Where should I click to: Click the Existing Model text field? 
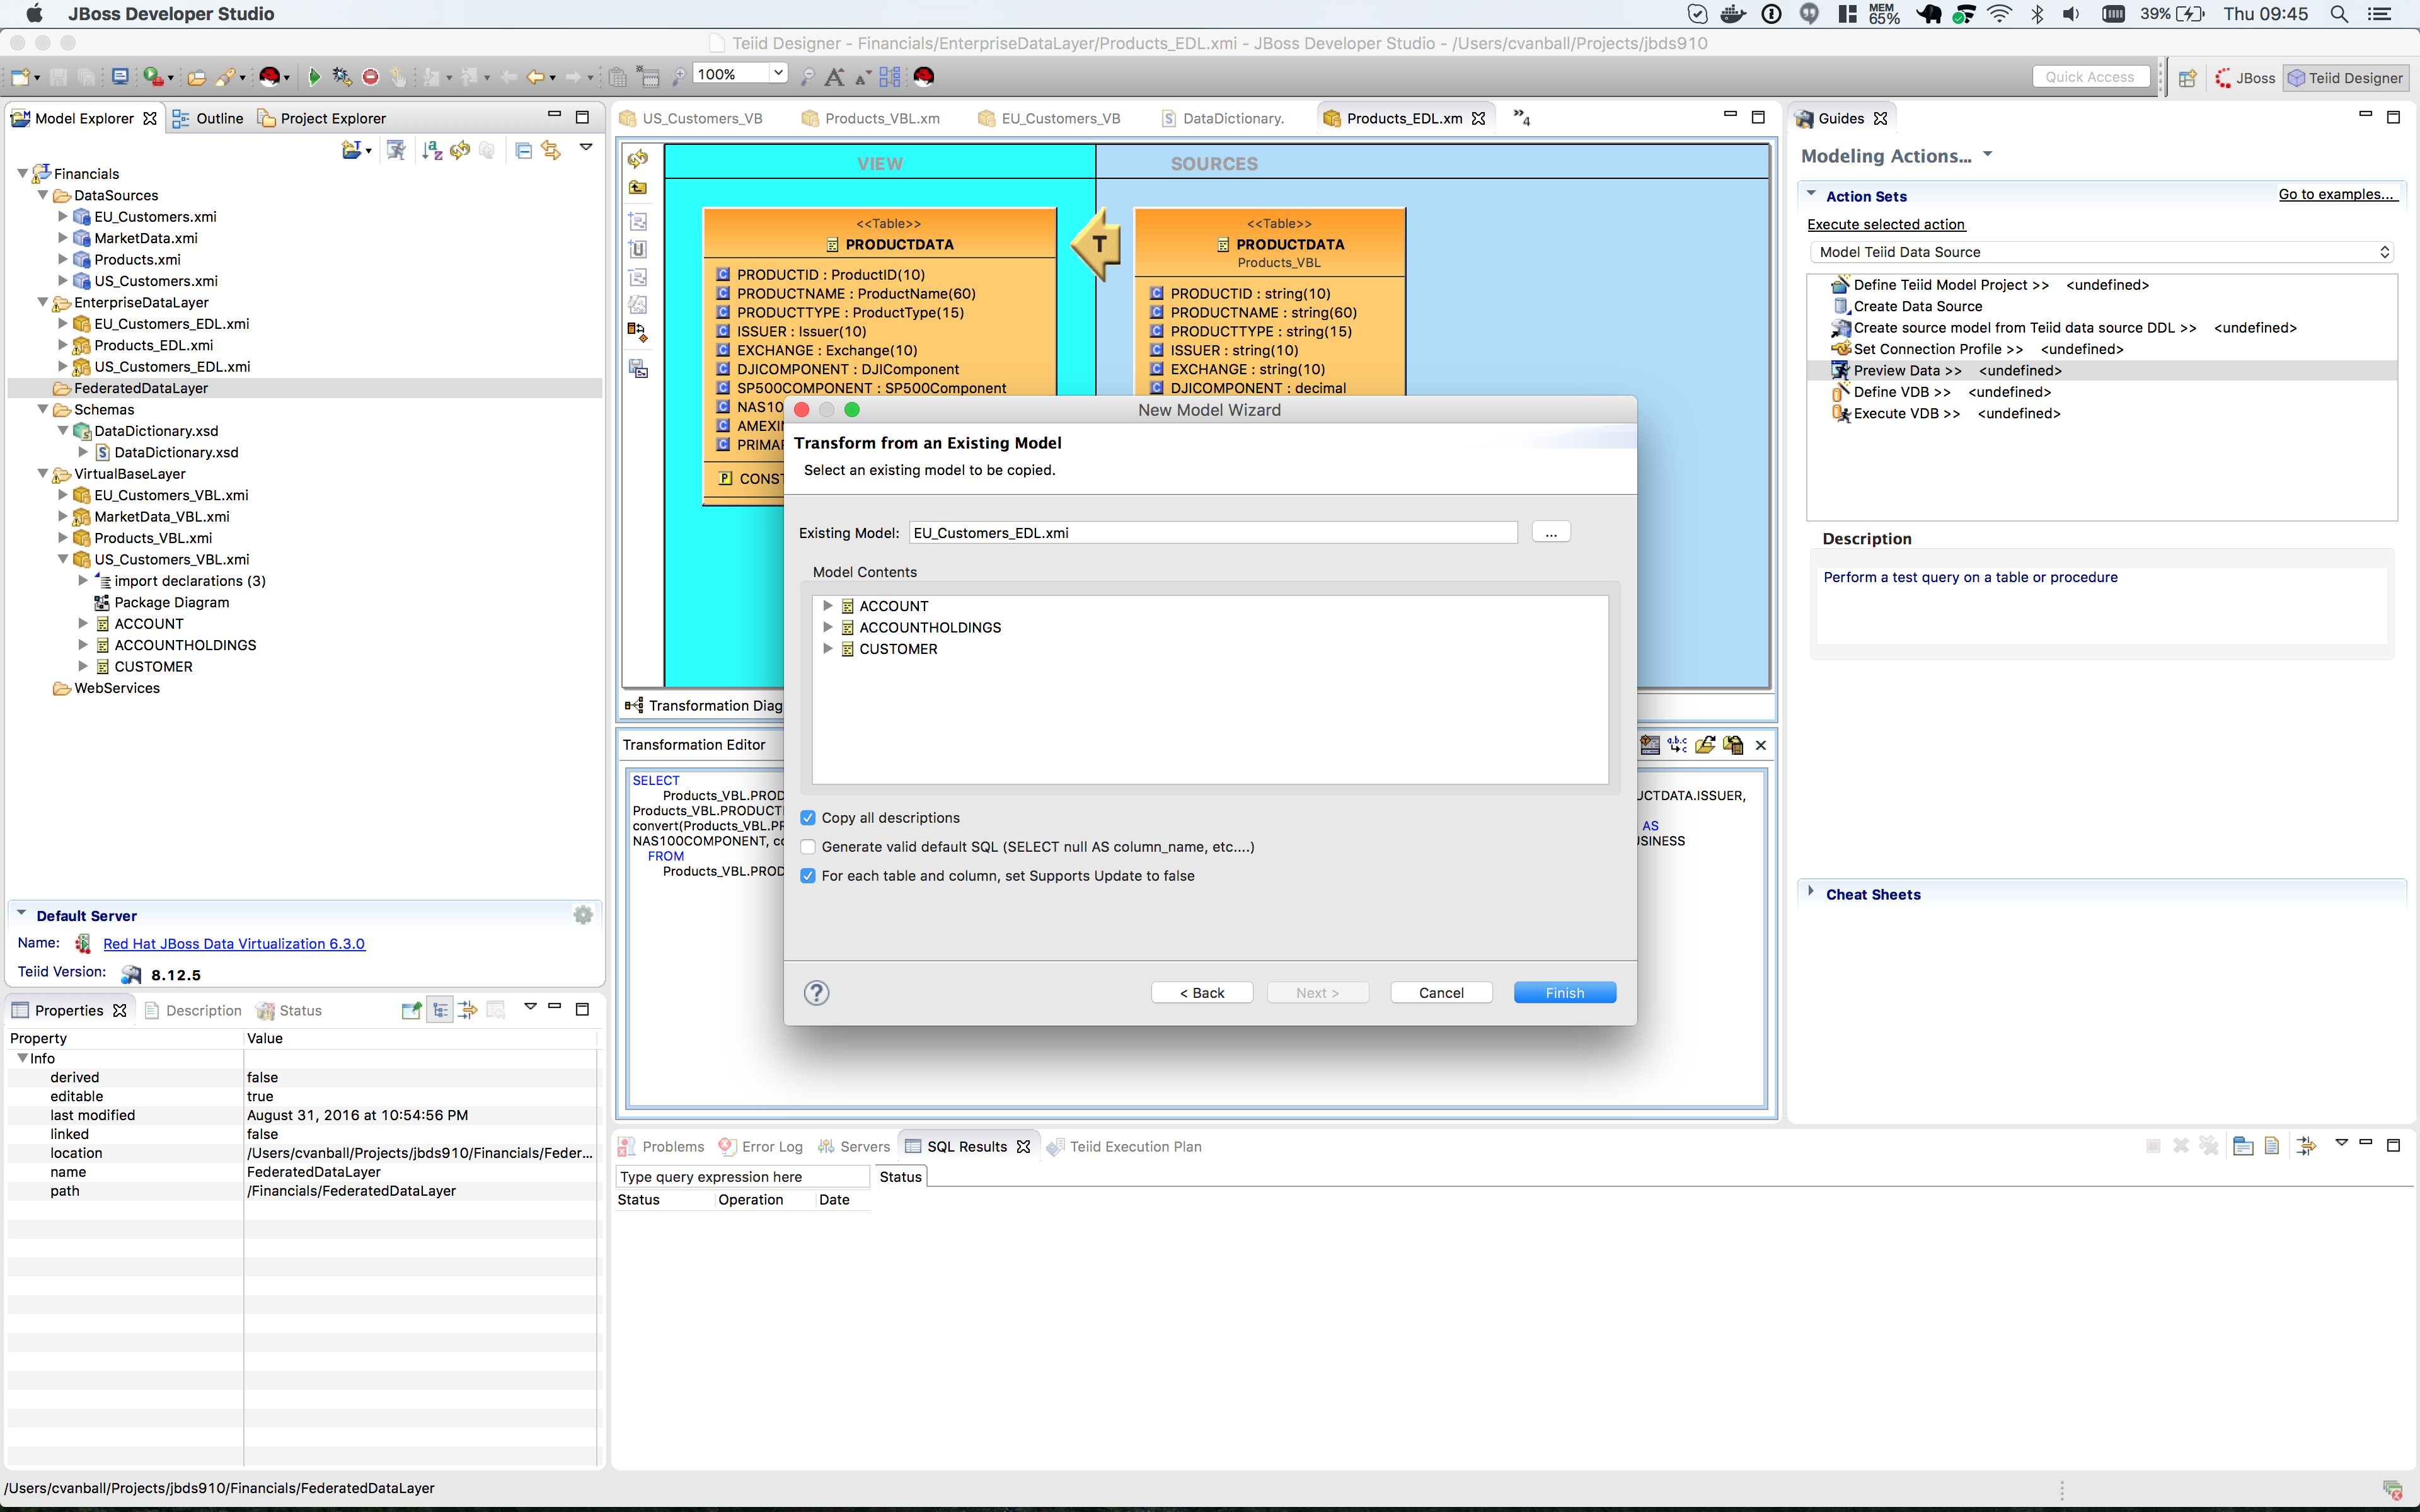pyautogui.click(x=1212, y=533)
